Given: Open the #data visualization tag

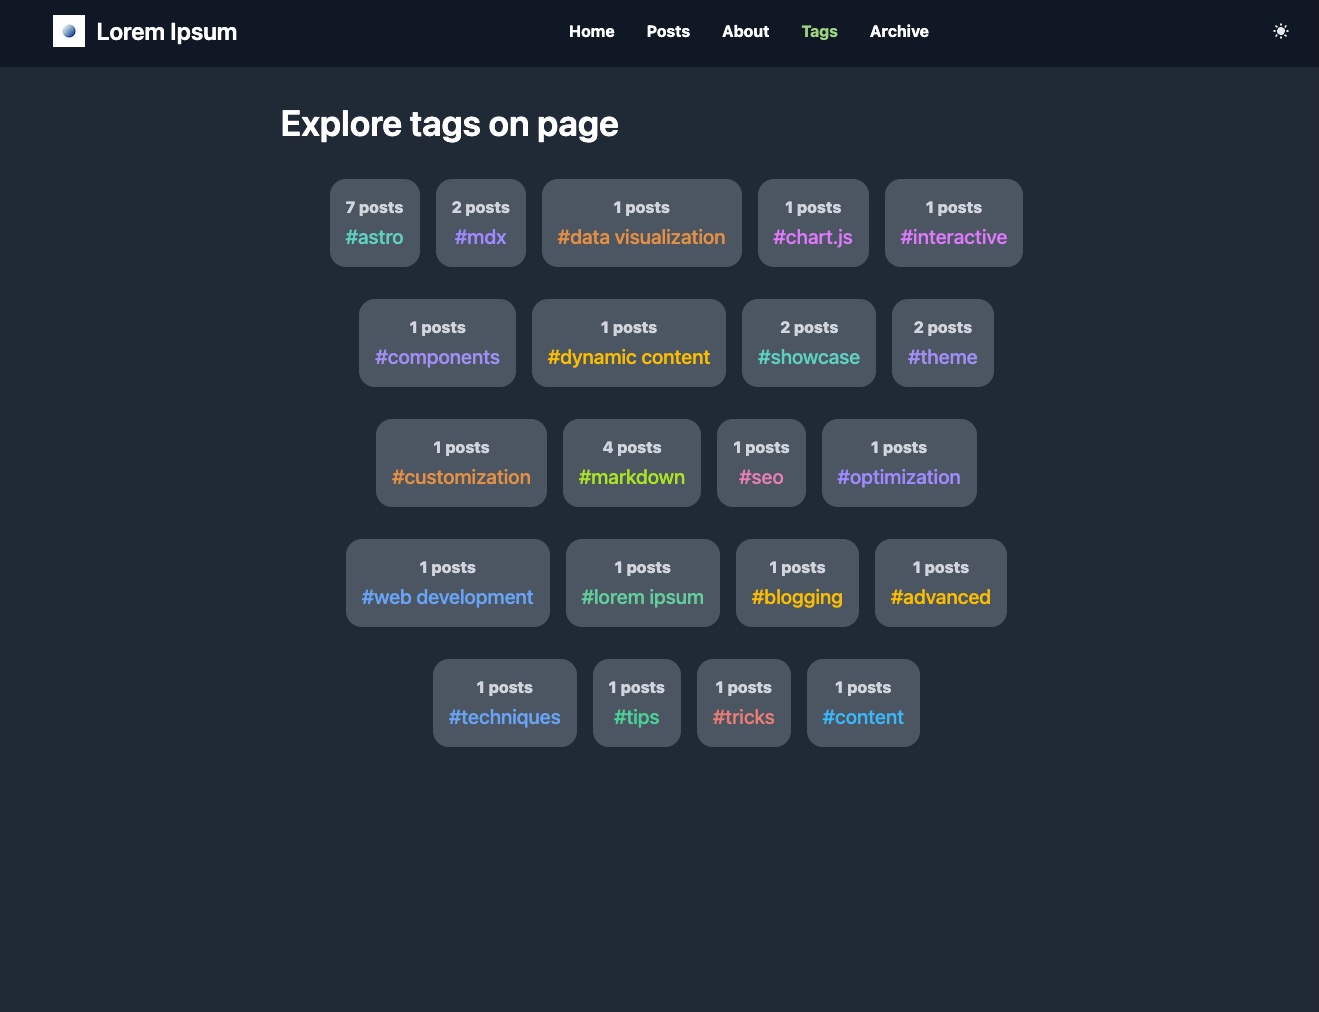Looking at the screenshot, I should click(641, 223).
